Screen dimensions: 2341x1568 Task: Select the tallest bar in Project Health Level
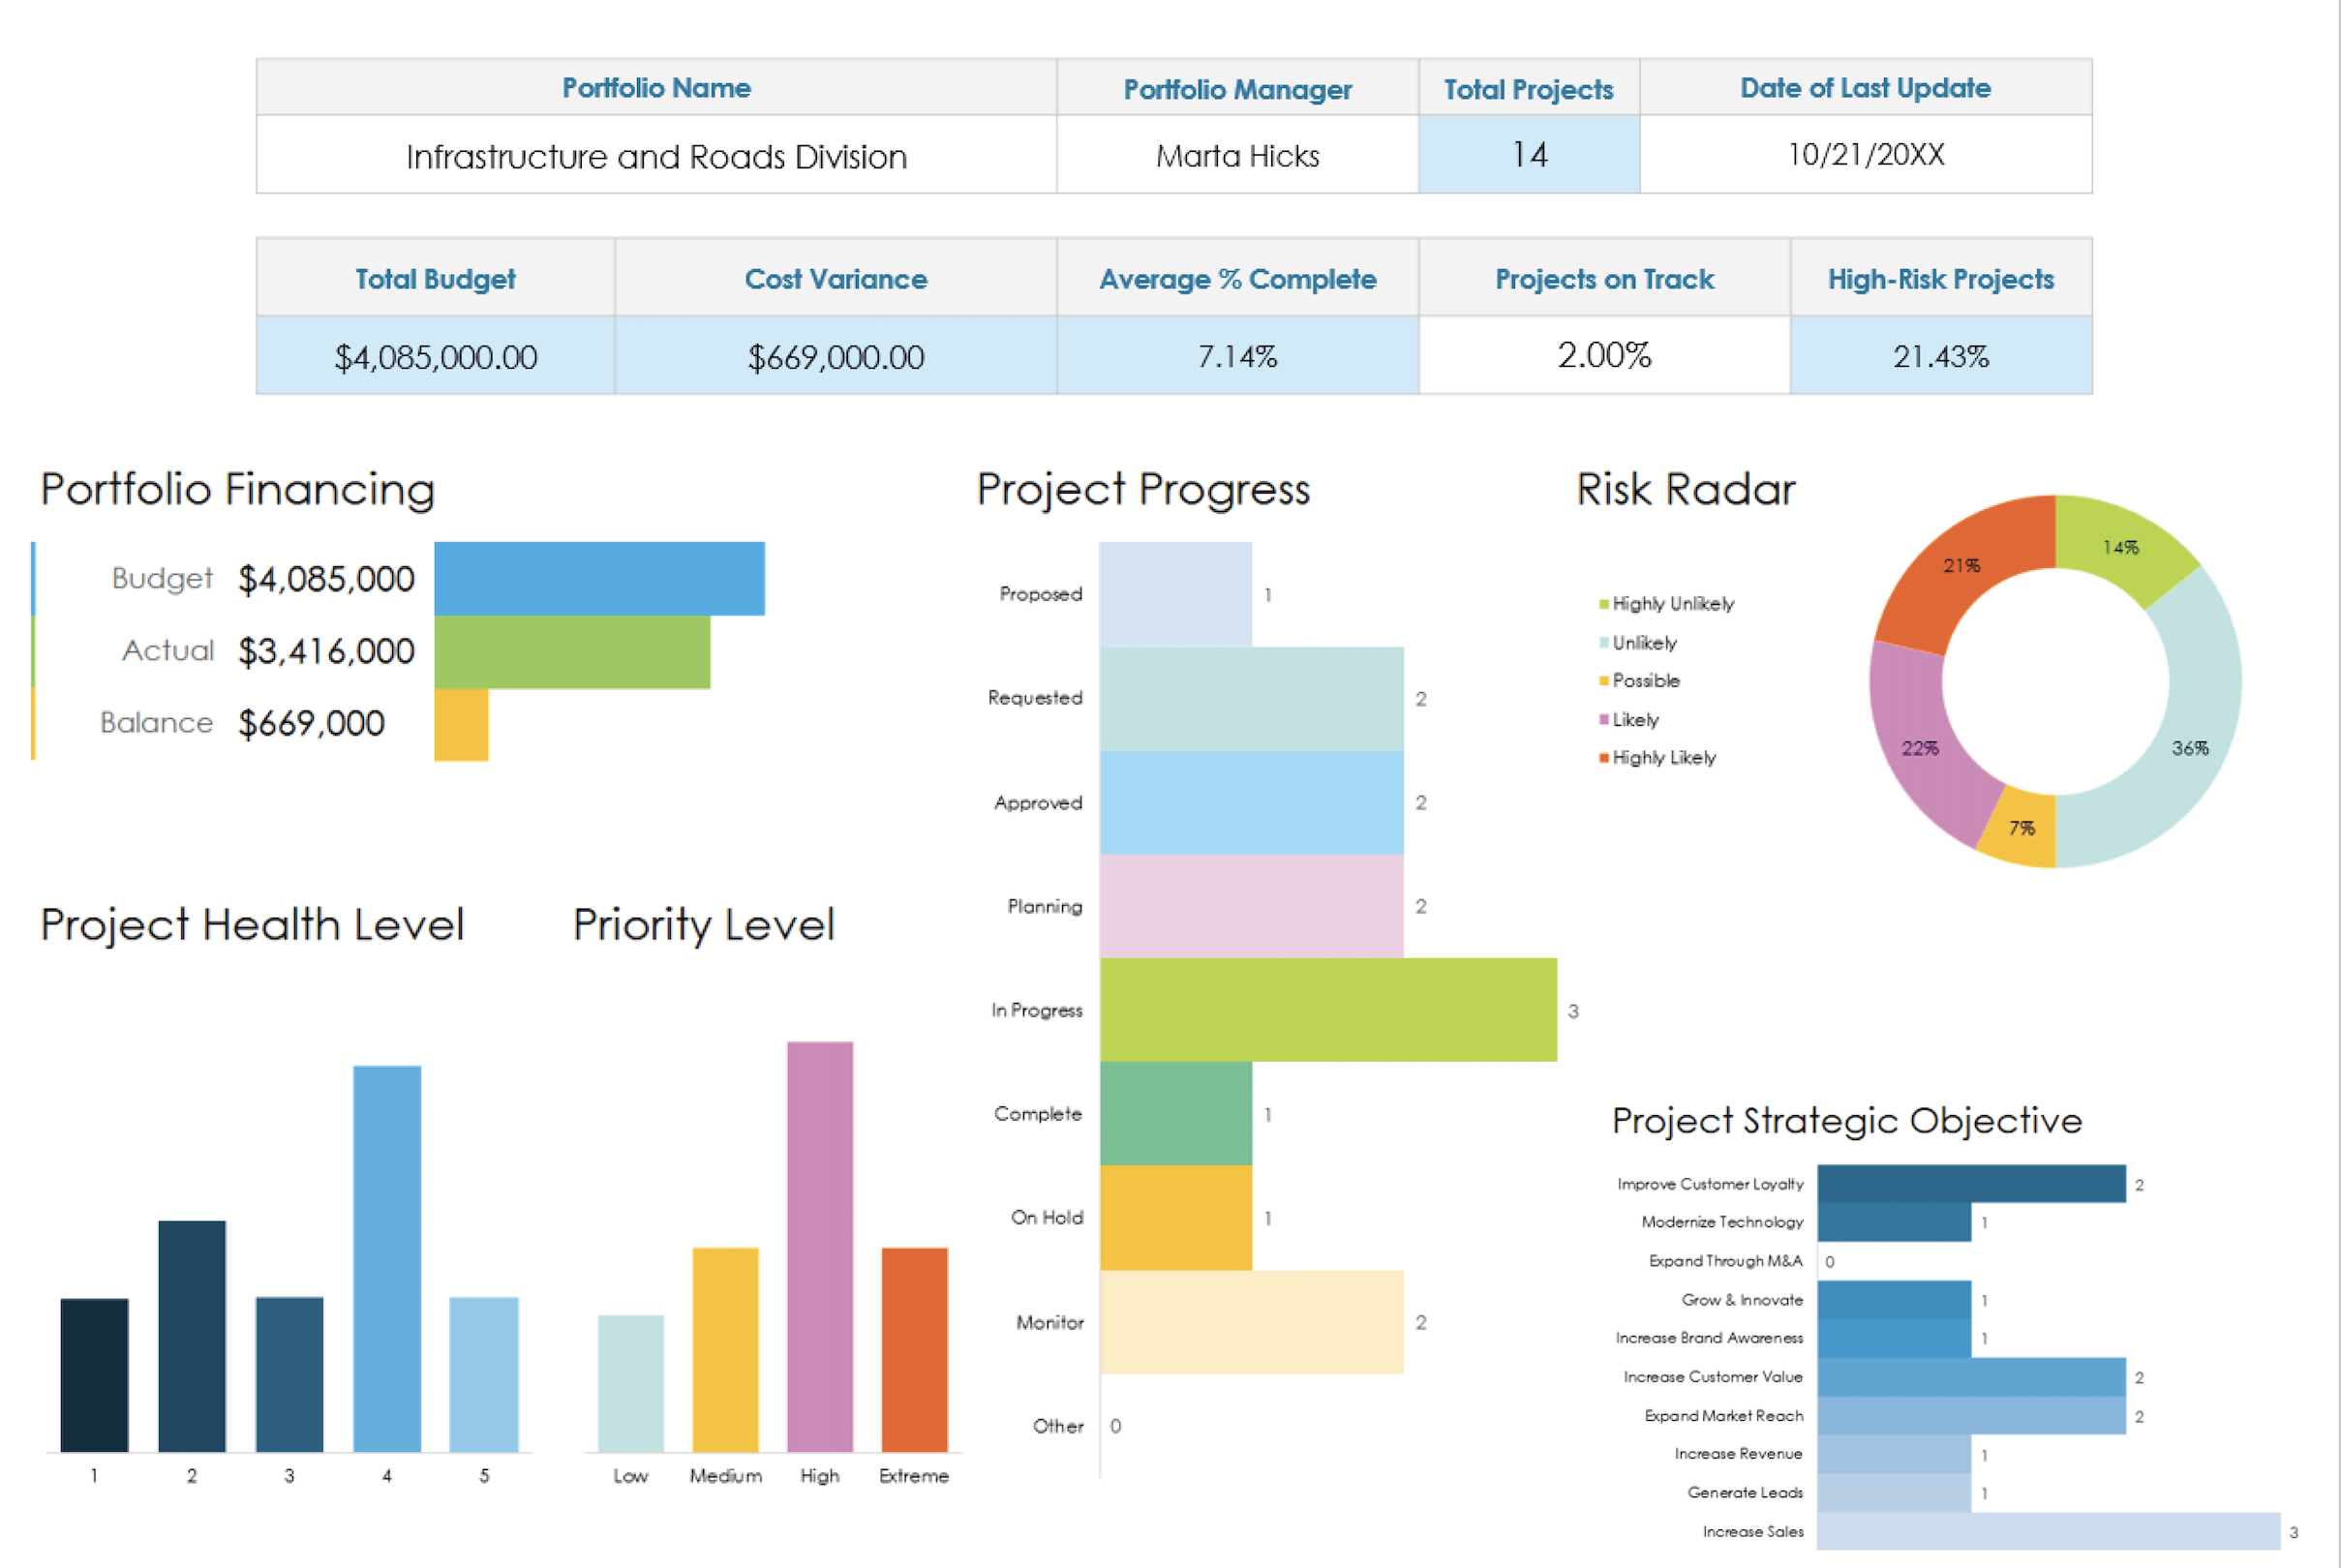click(386, 1260)
